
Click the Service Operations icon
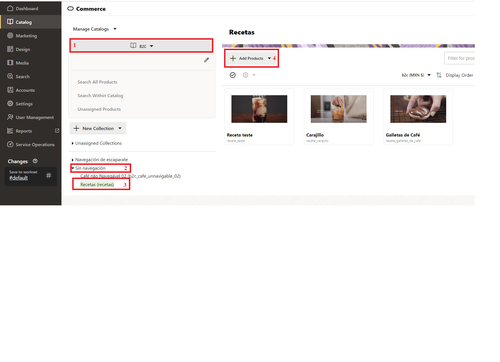tap(10, 144)
